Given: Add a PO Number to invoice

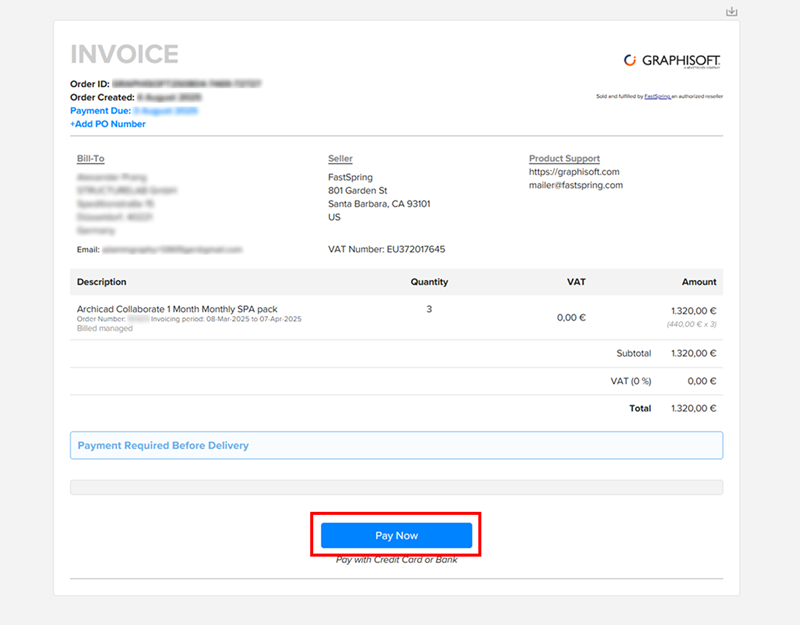Looking at the screenshot, I should [108, 124].
